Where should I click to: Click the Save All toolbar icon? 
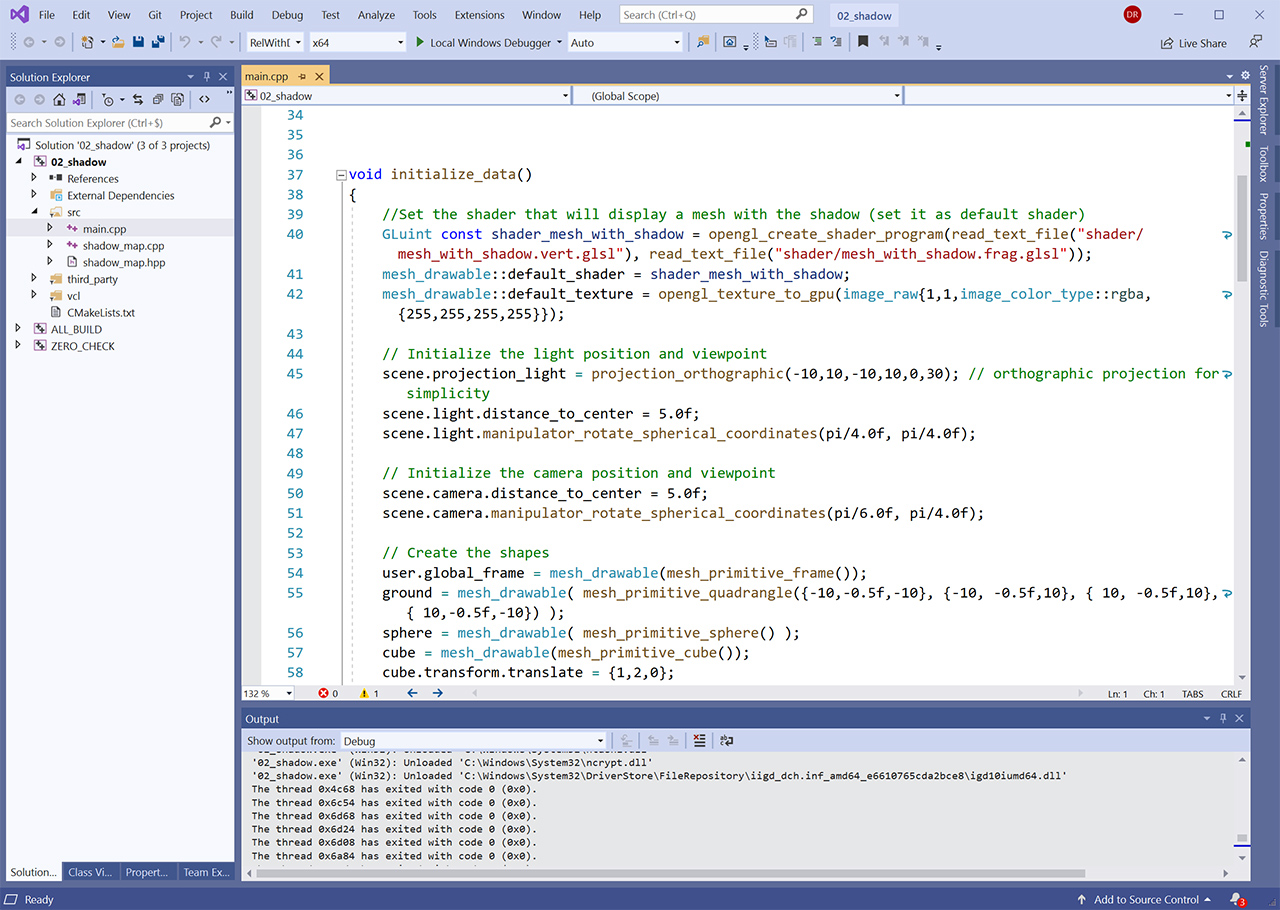click(158, 42)
